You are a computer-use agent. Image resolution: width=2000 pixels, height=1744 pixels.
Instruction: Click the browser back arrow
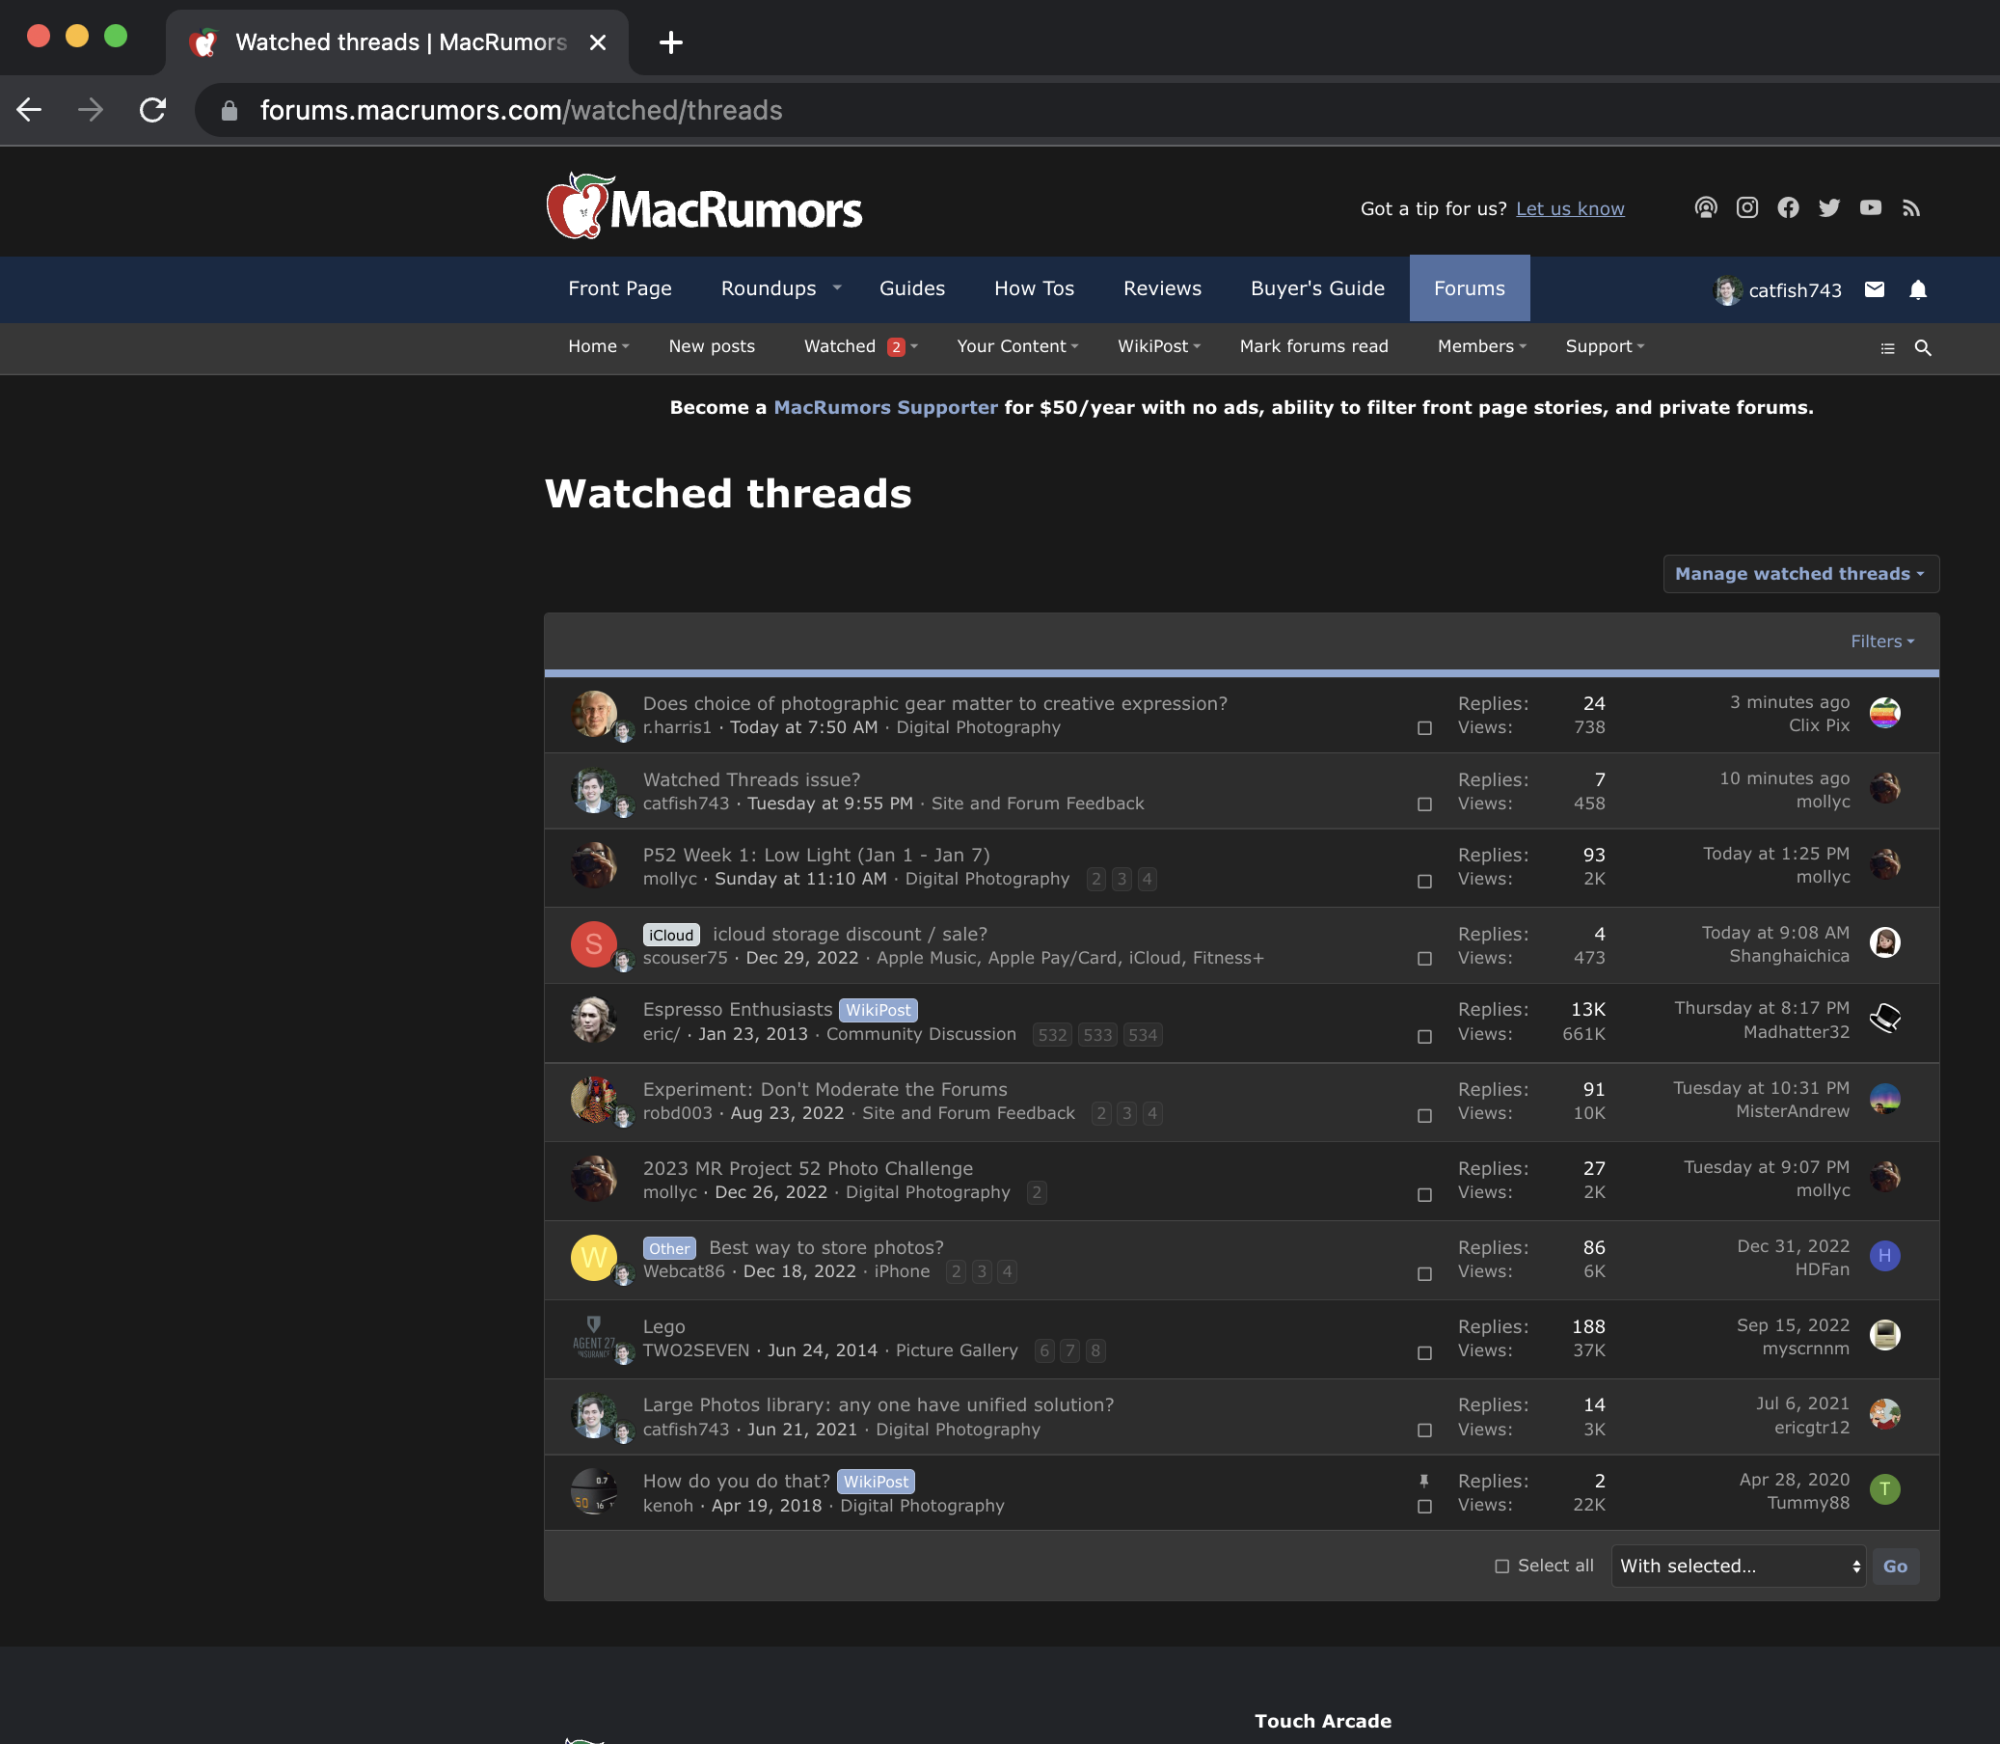pos(29,110)
